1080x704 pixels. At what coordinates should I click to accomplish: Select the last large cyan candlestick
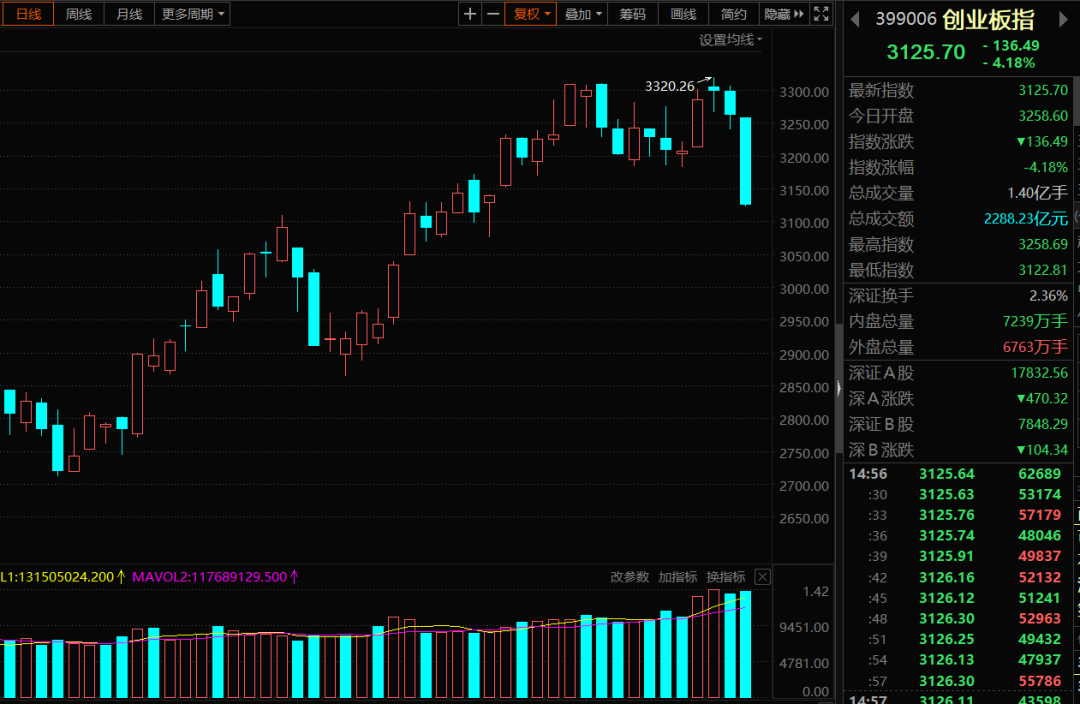745,161
